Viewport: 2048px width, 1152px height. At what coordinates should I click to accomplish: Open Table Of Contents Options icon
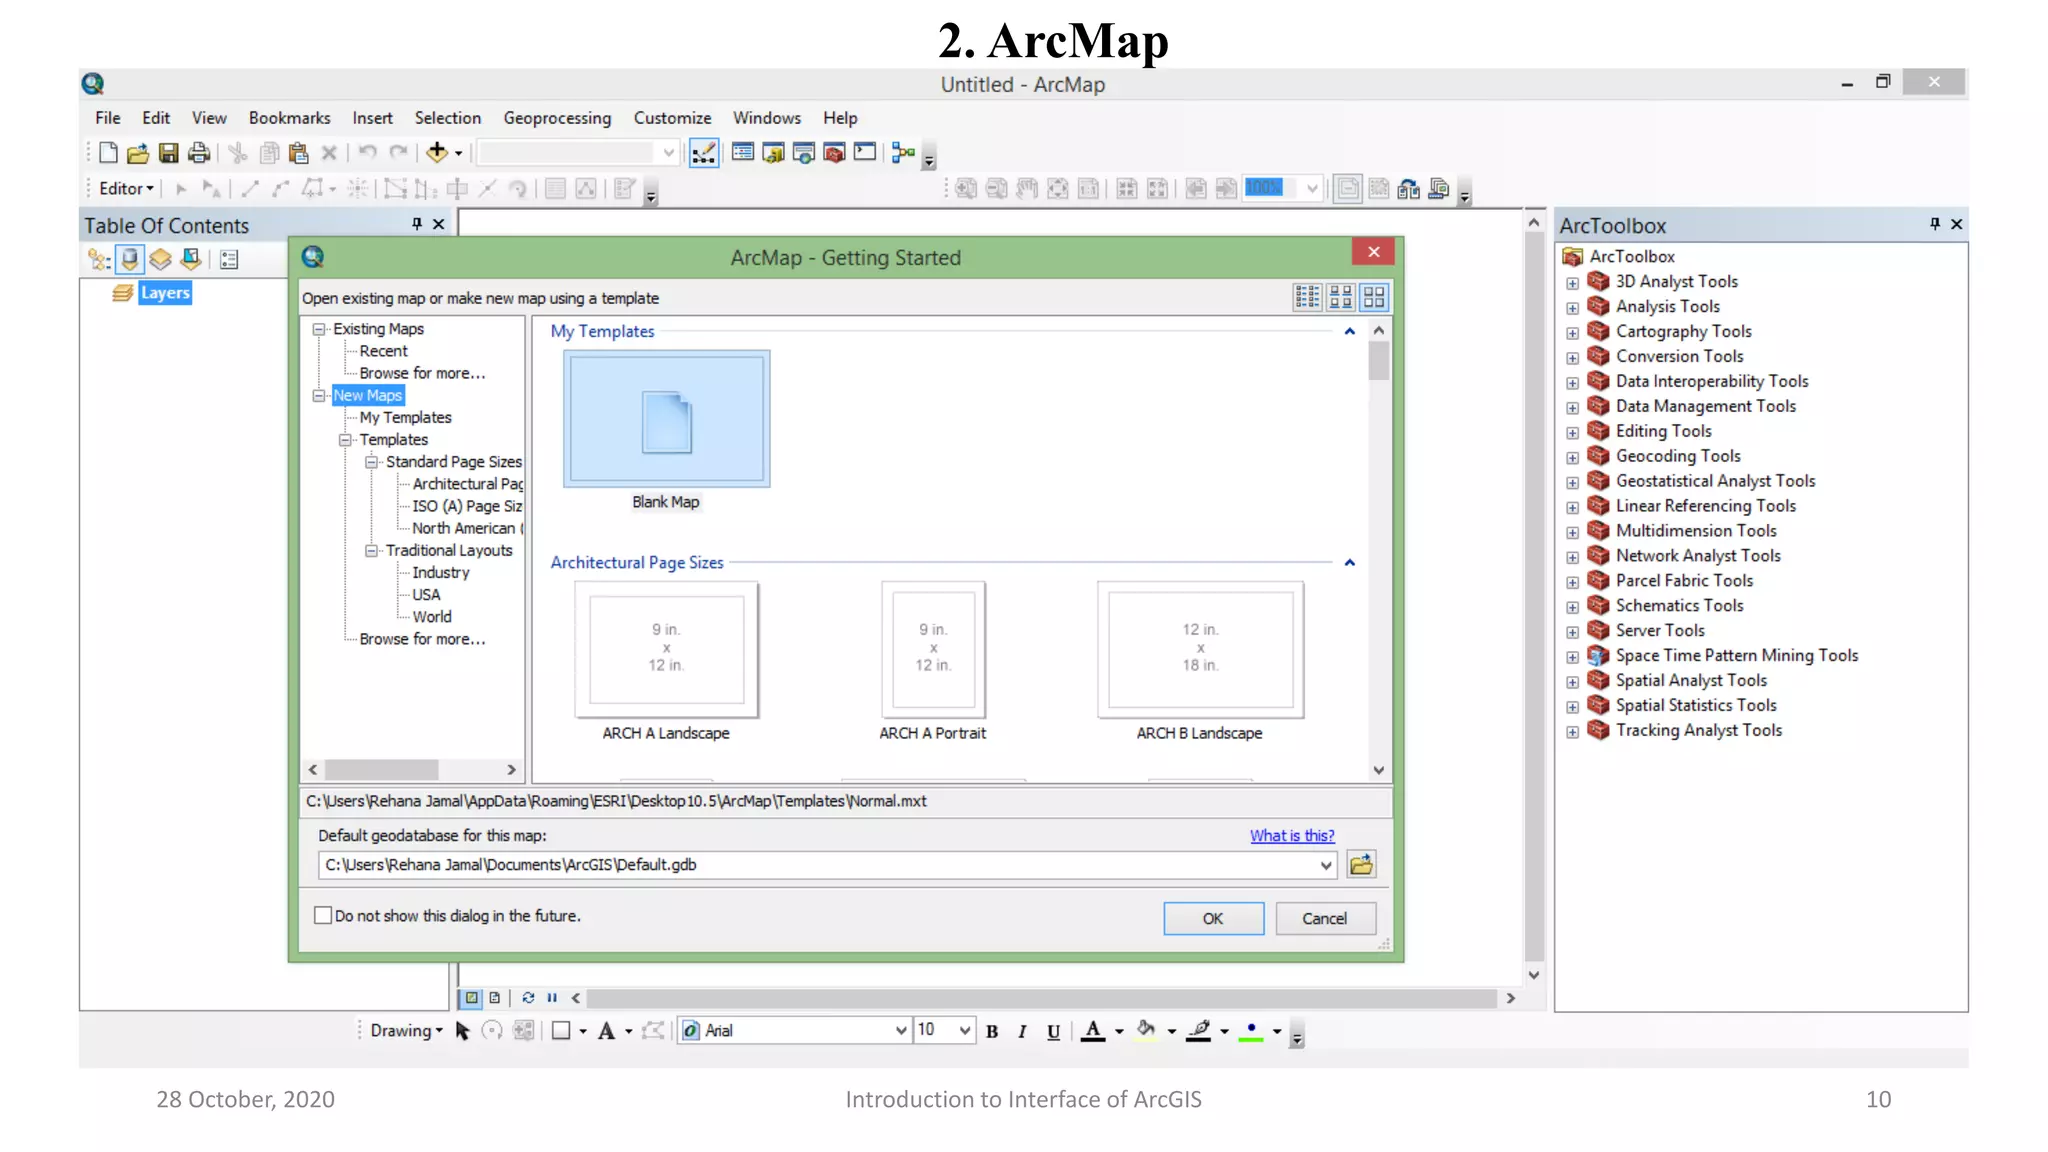[x=229, y=260]
